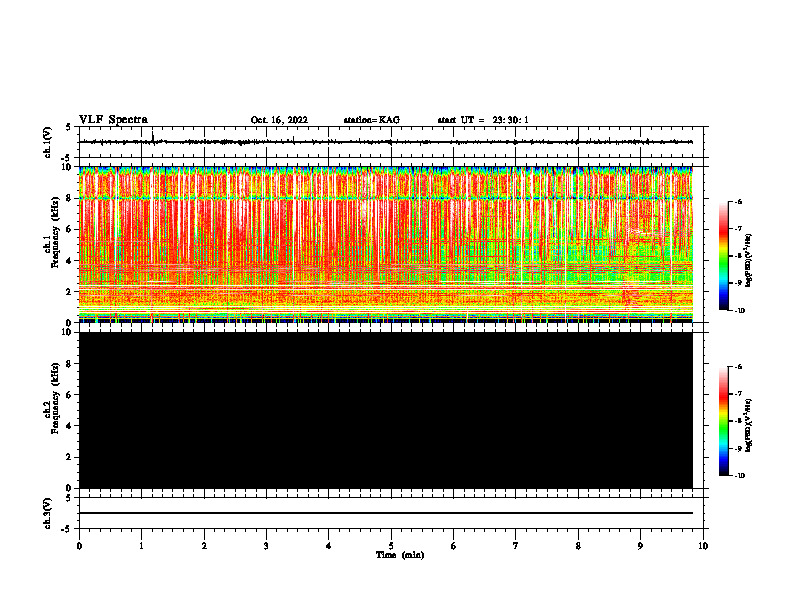Click time-axis tick label '8' at bottom
Screen dimensions: 792x612
click(578, 546)
